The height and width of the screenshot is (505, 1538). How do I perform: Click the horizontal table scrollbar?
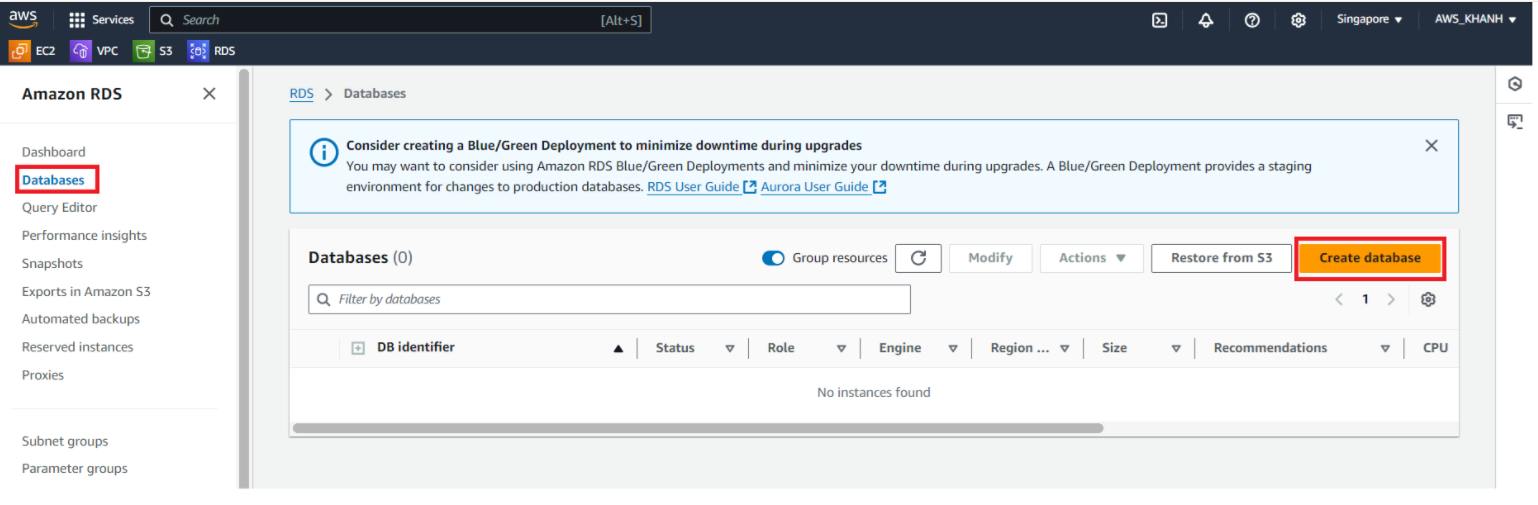698,428
